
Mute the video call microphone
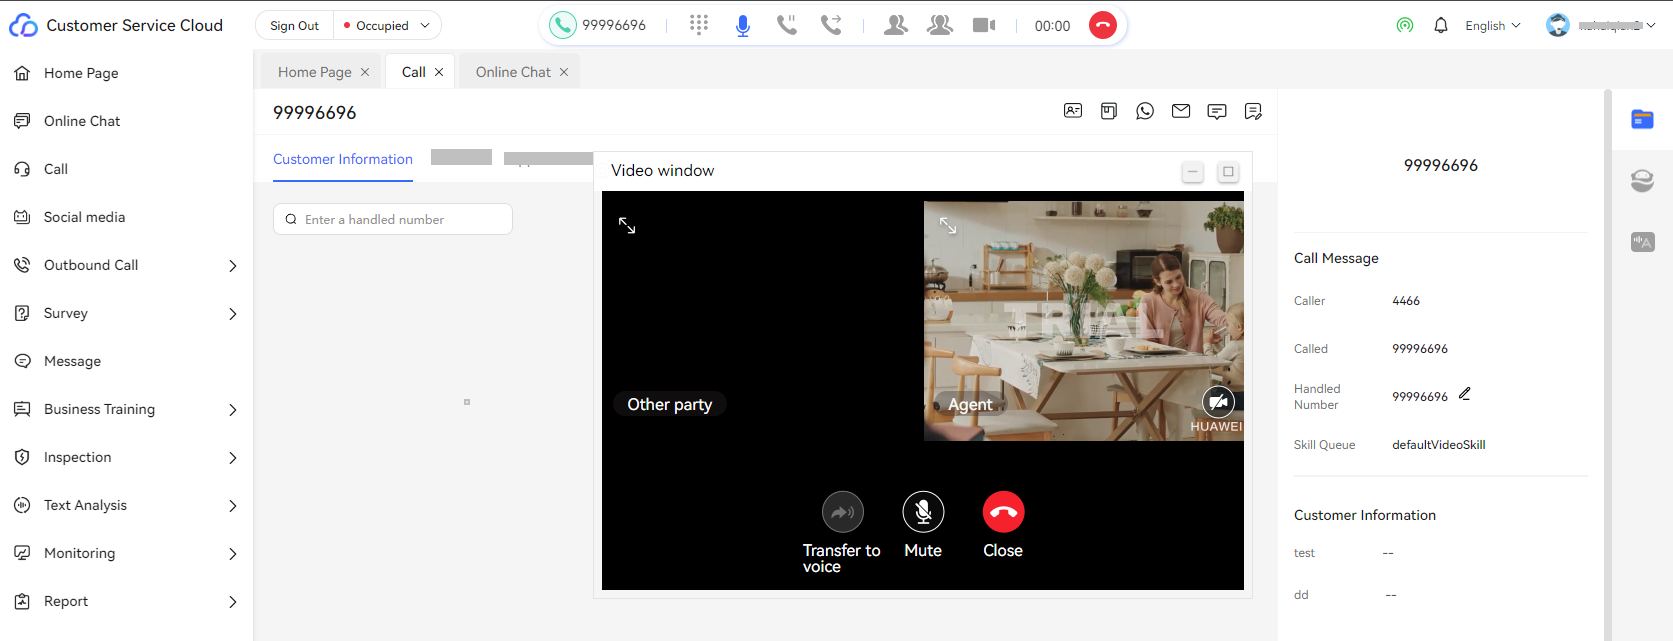[x=923, y=512]
